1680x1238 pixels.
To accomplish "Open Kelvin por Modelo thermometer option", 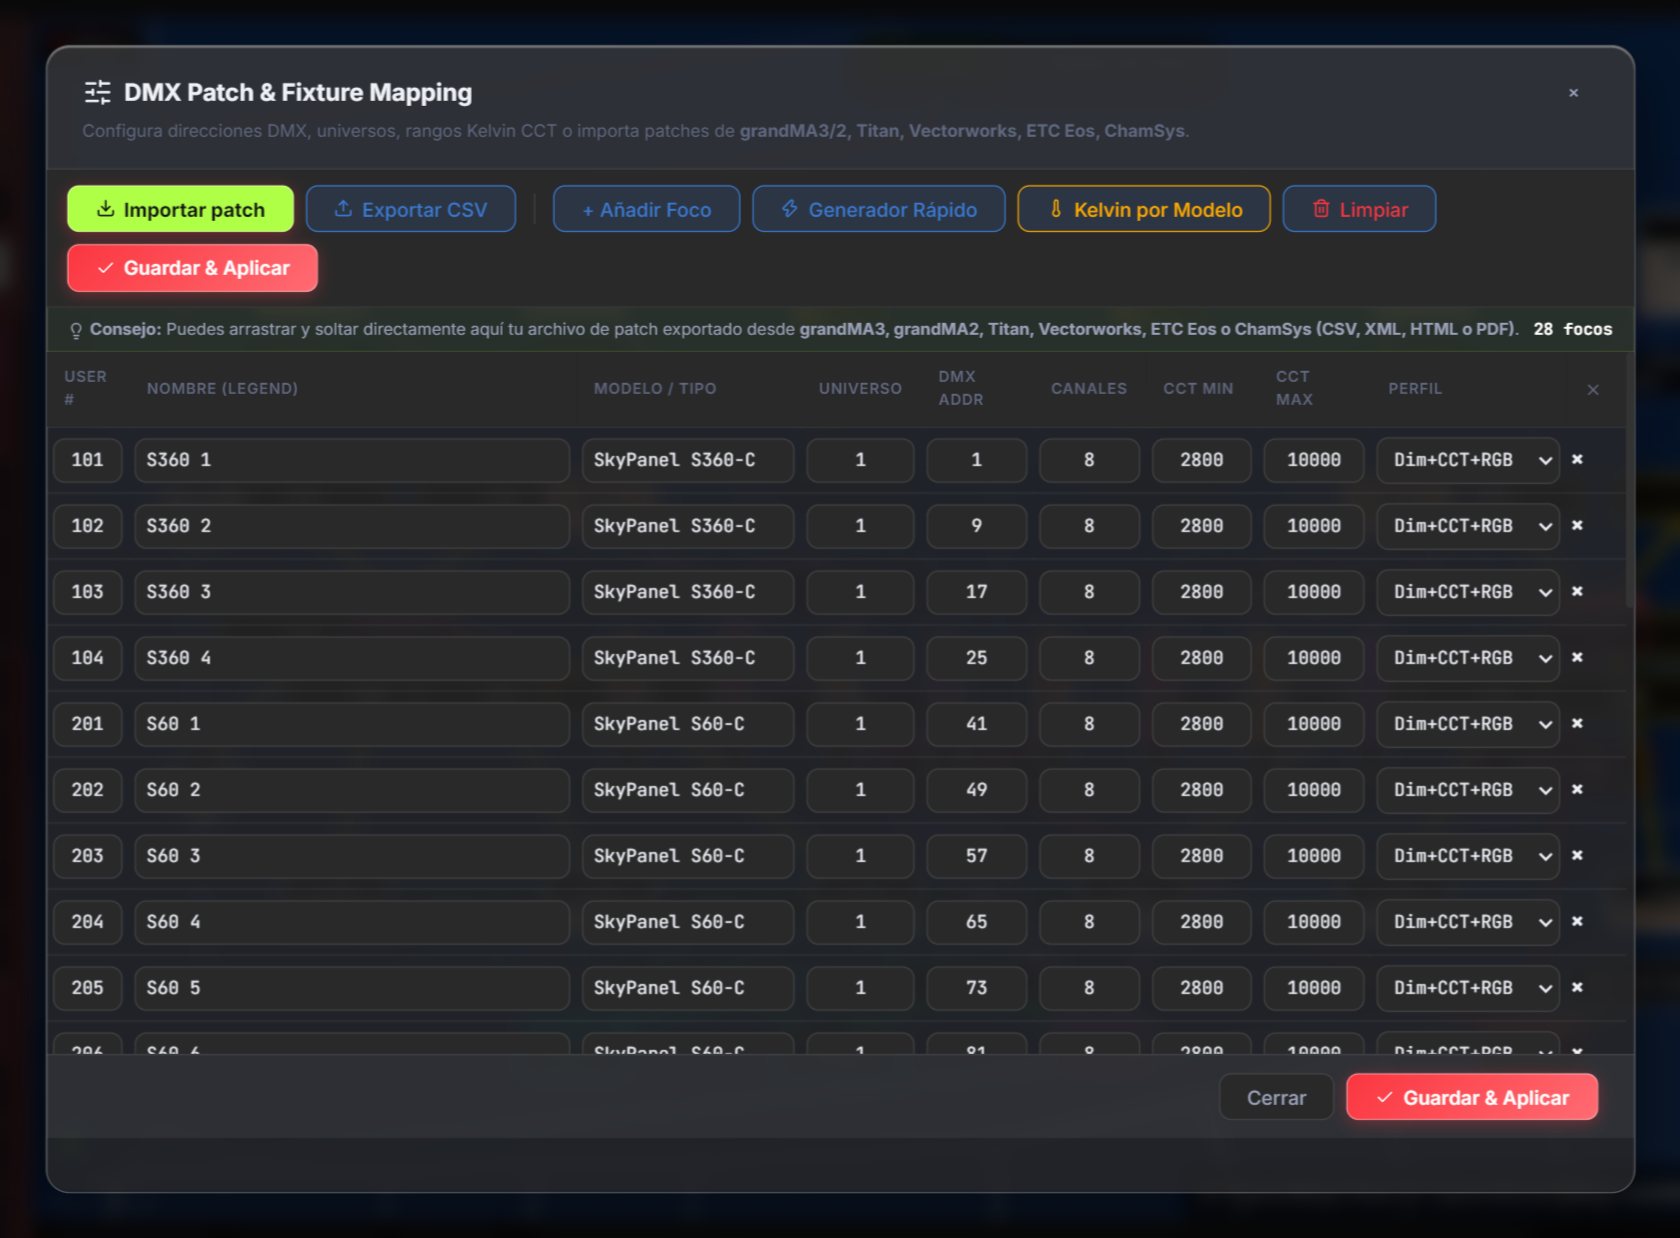I will click(1144, 209).
